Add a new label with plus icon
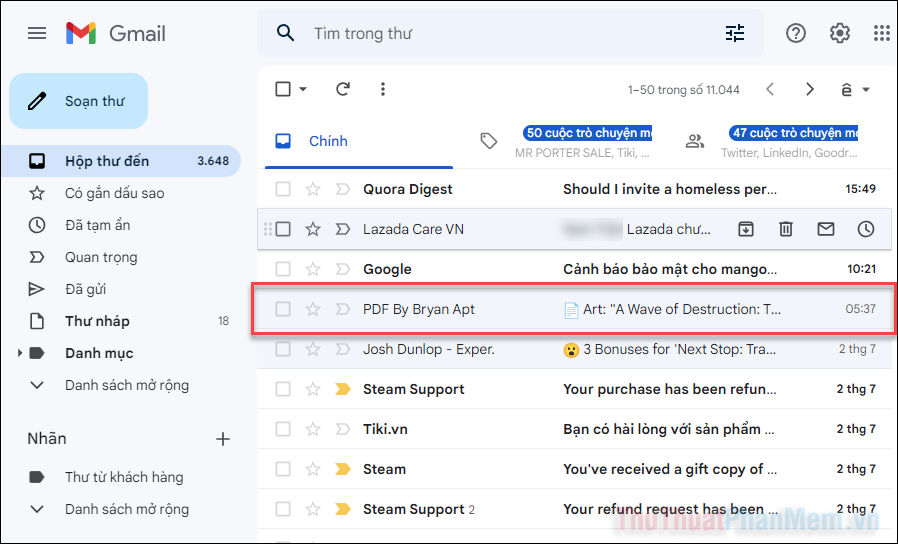The image size is (898, 544). tap(223, 439)
